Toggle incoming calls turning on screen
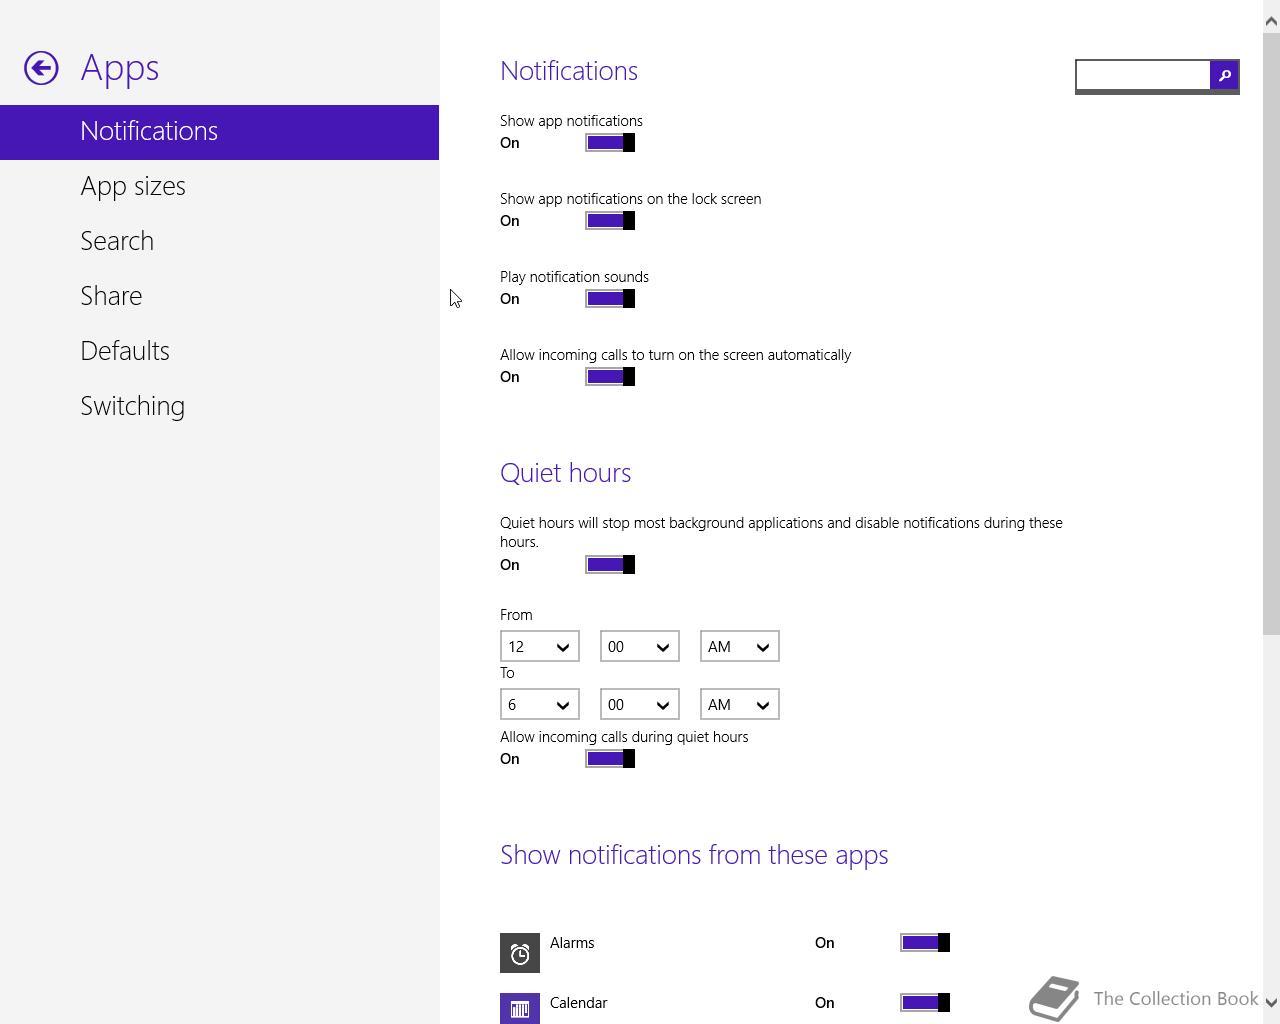1280x1024 pixels. pyautogui.click(x=610, y=377)
